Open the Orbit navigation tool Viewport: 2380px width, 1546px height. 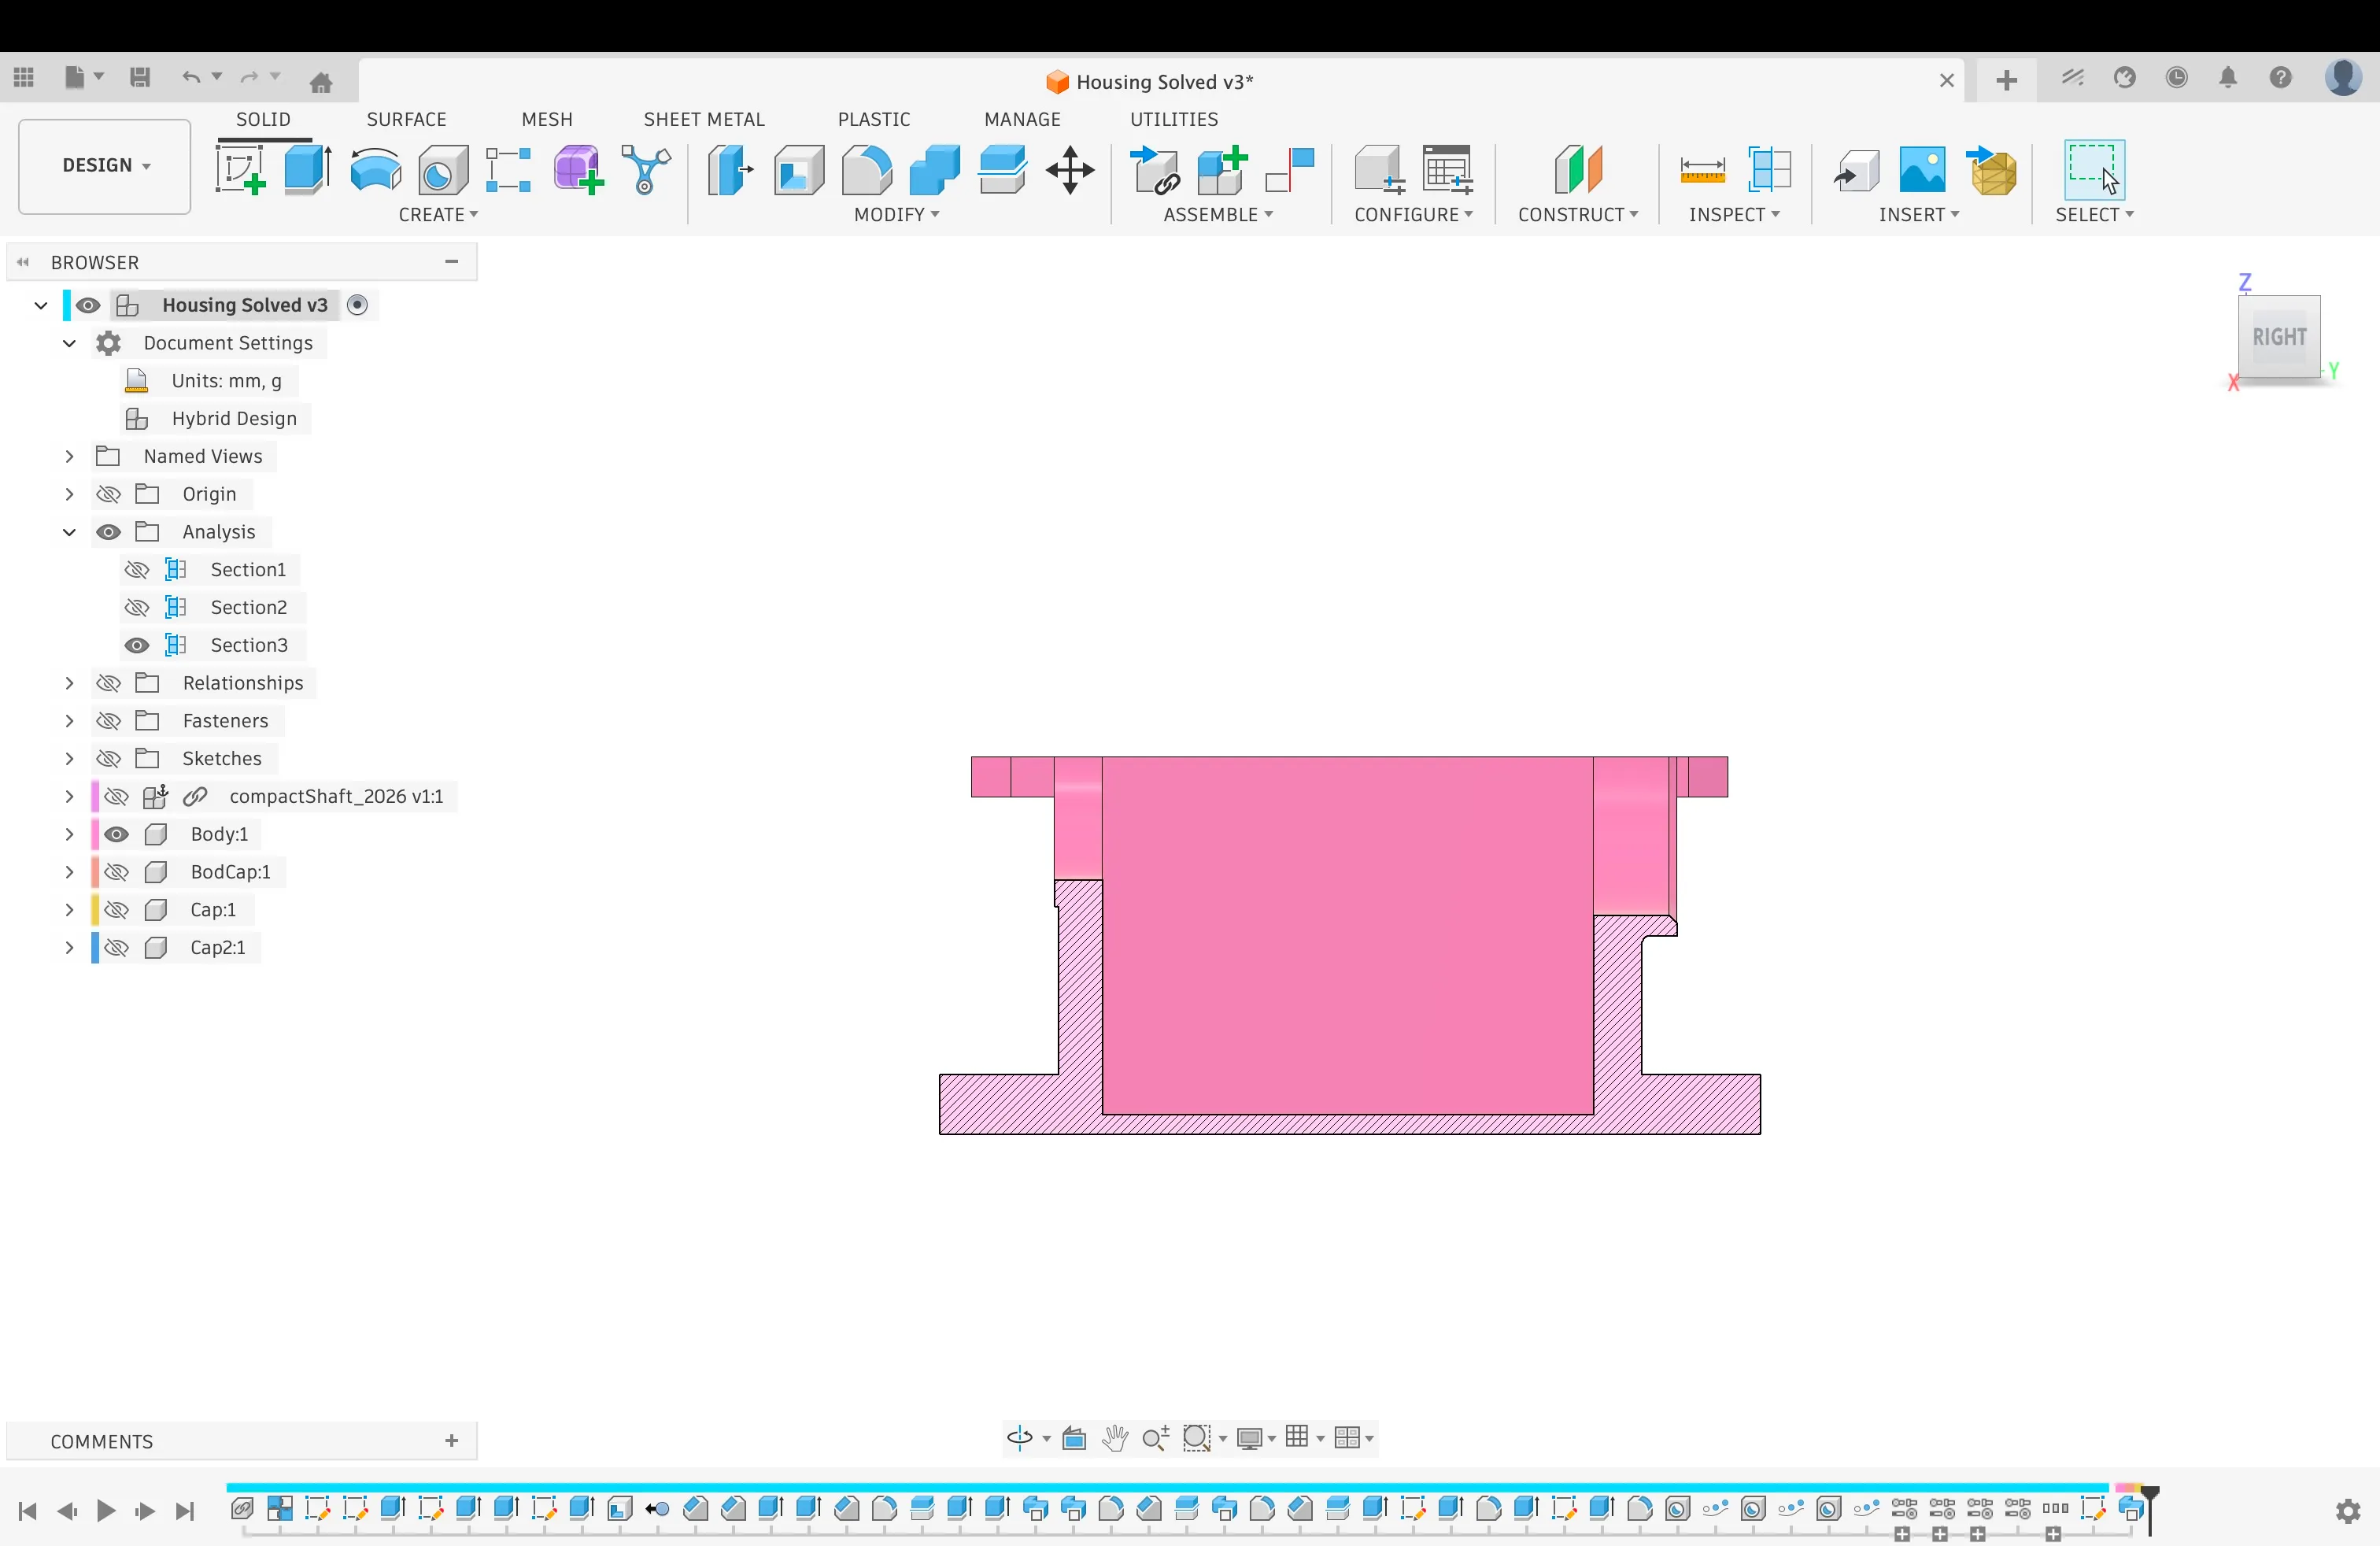[x=1019, y=1438]
